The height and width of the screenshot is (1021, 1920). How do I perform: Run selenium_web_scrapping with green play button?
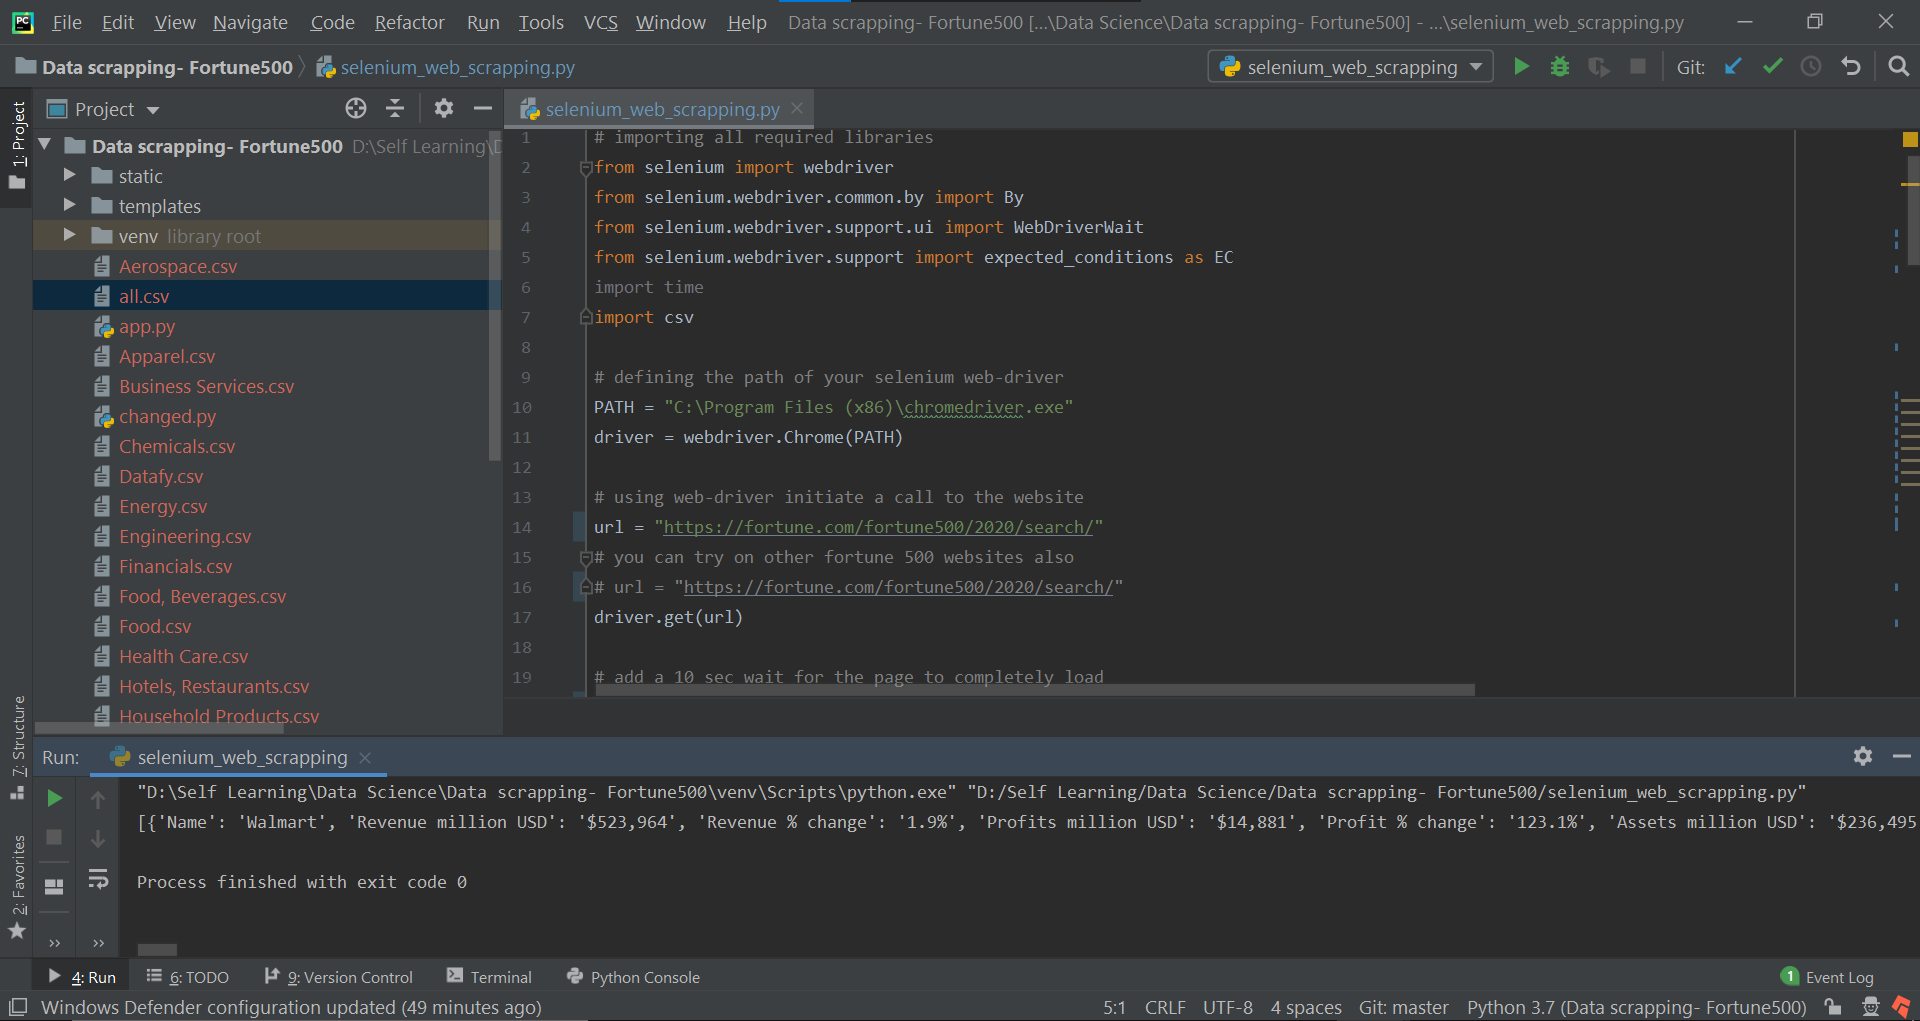(1521, 67)
